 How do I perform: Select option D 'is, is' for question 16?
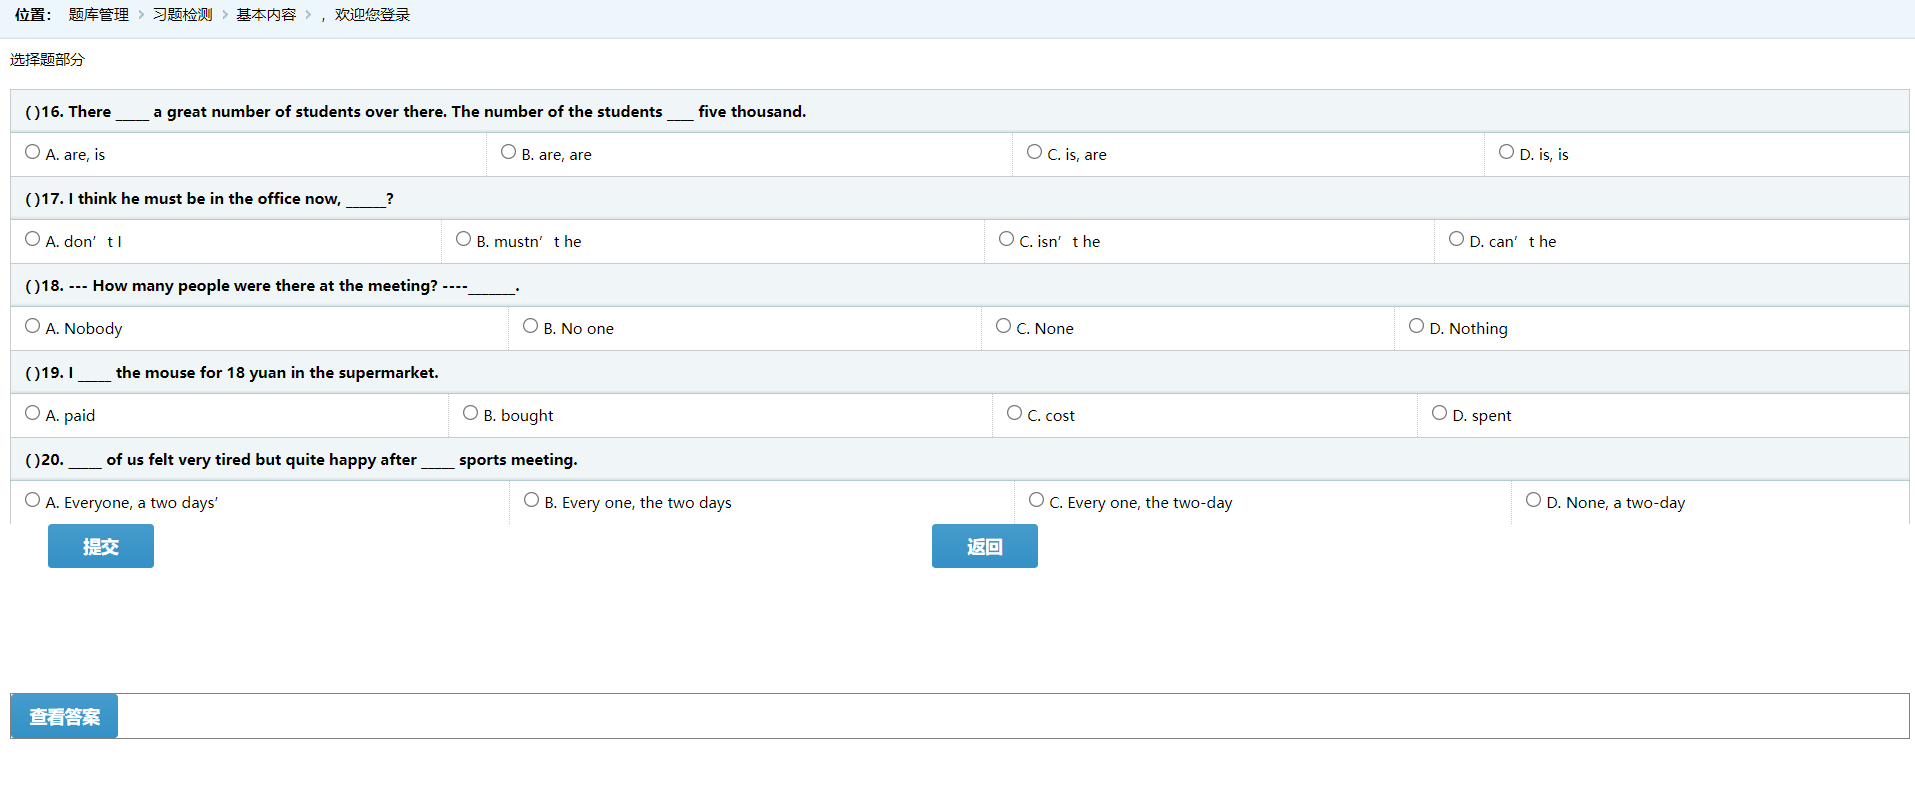coord(1507,152)
